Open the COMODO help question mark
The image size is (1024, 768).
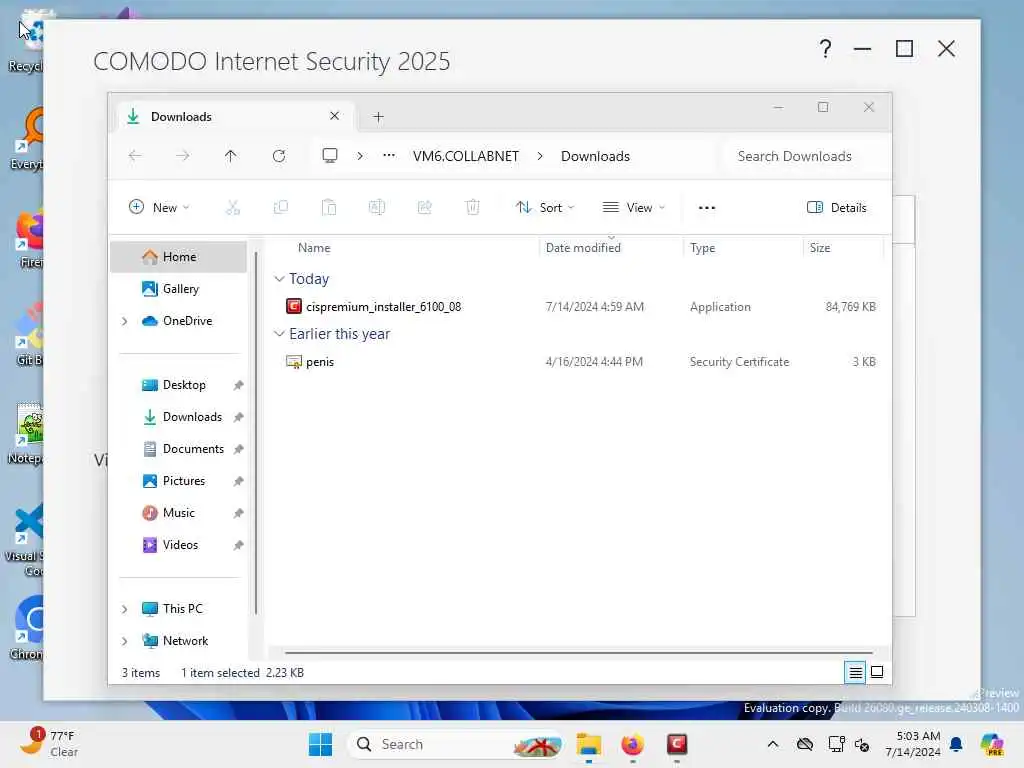pos(825,49)
